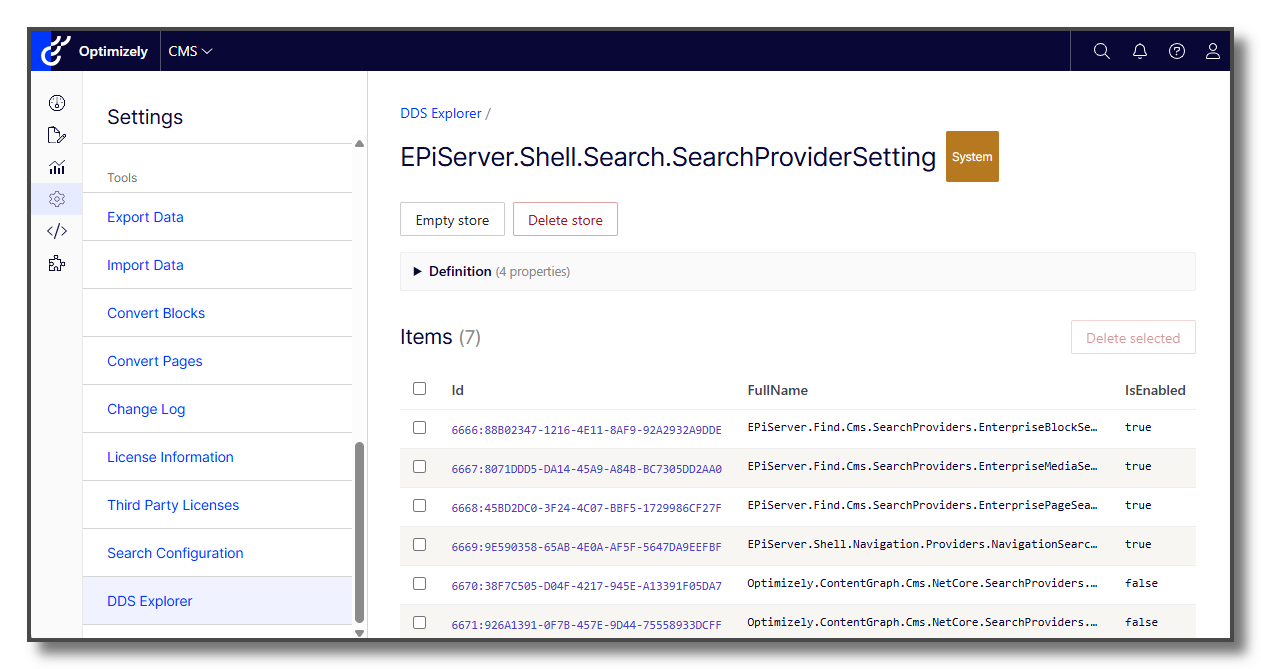This screenshot has height=669, width=1261.
Task: Open item 6670:38F7C505 Id link
Action: (x=586, y=585)
